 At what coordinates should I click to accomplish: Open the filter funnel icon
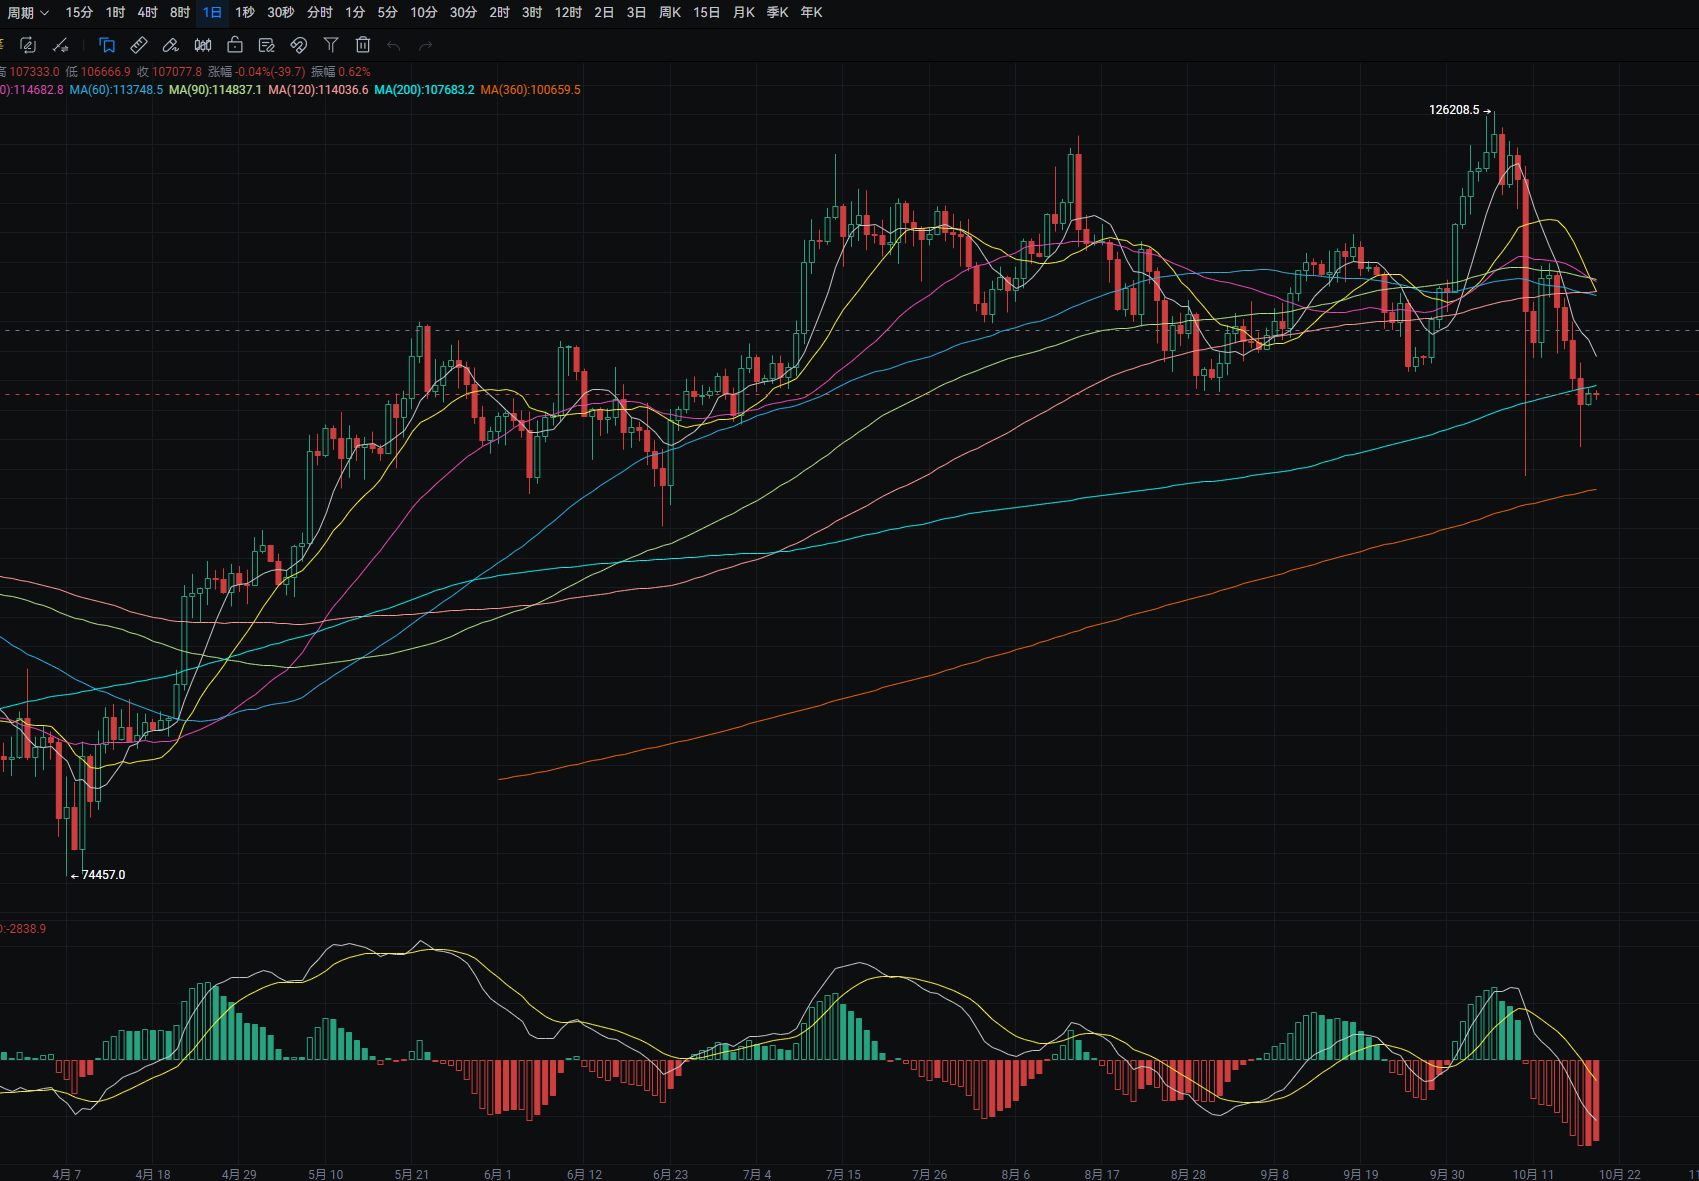click(331, 45)
